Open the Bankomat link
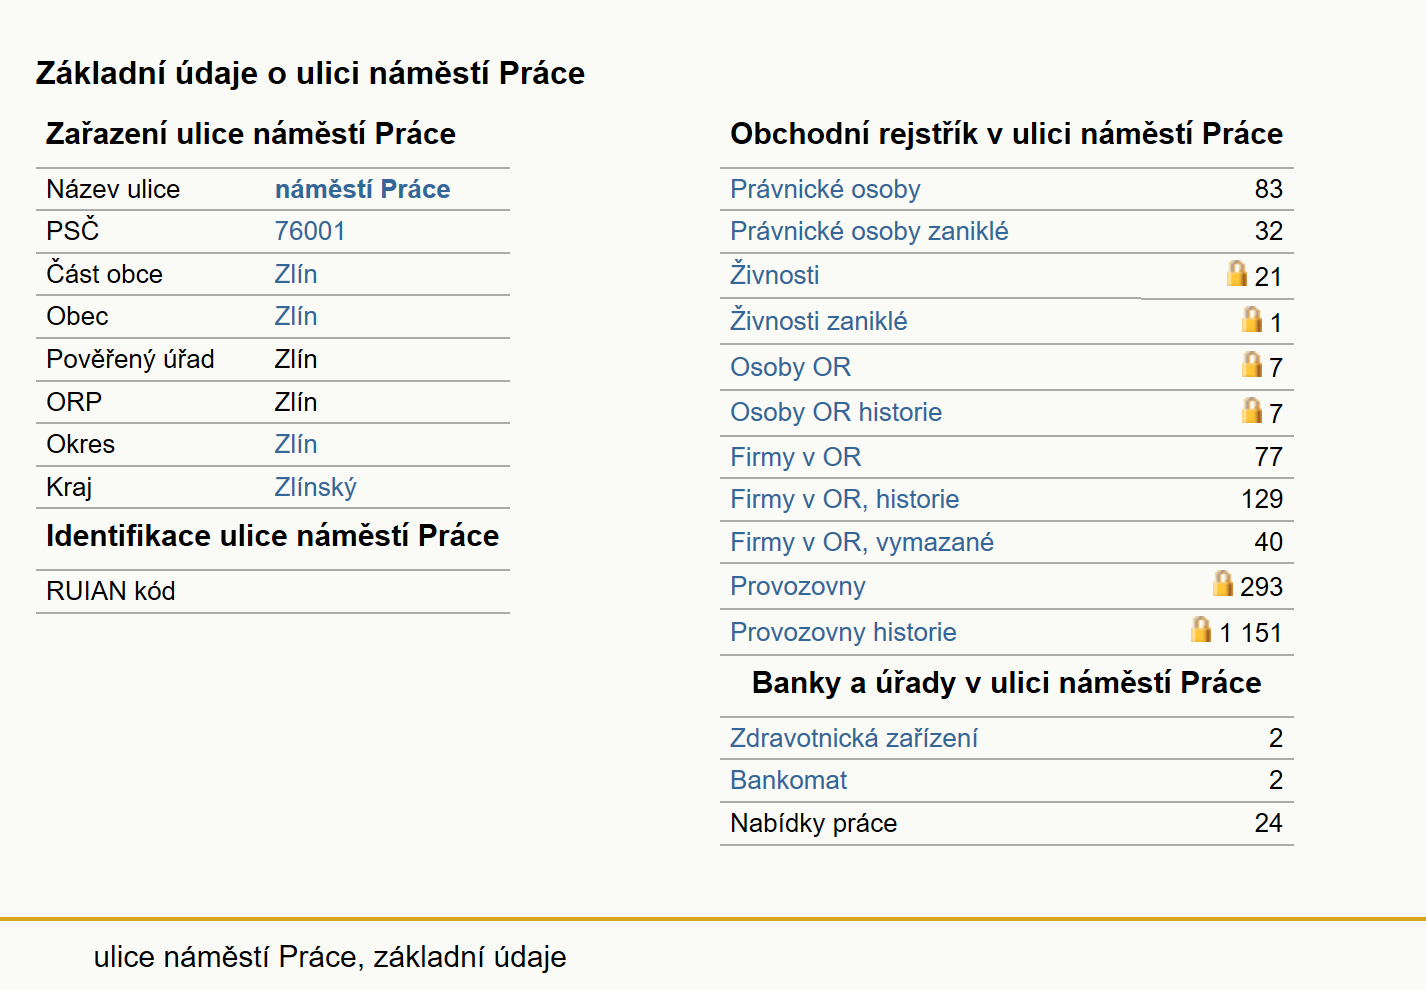Viewport: 1426px width, 990px height. (788, 780)
